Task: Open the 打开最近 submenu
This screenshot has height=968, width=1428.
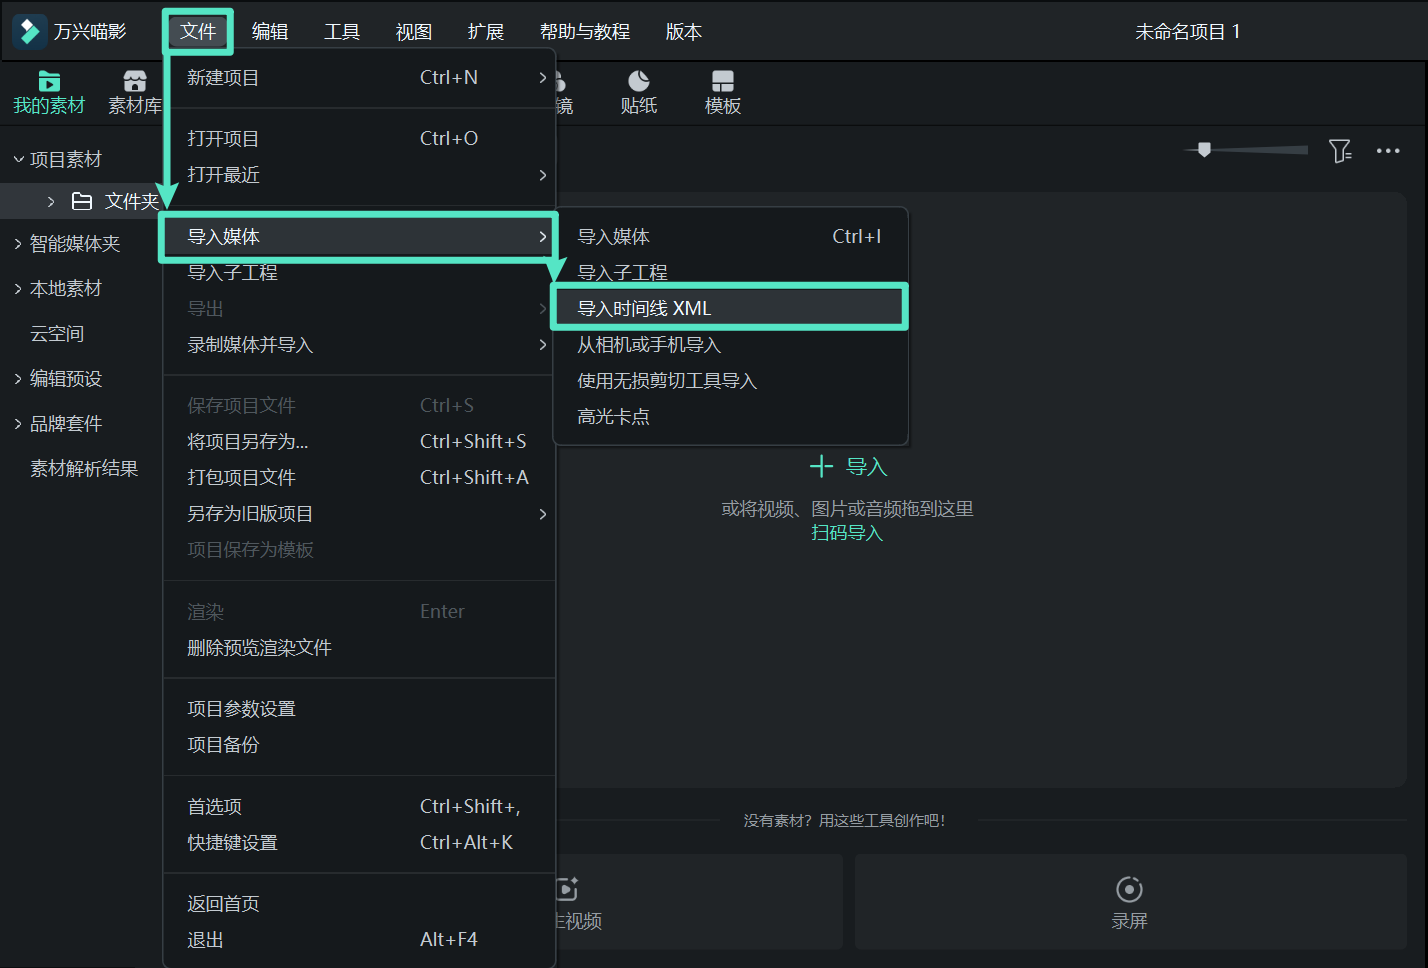Action: (x=360, y=175)
